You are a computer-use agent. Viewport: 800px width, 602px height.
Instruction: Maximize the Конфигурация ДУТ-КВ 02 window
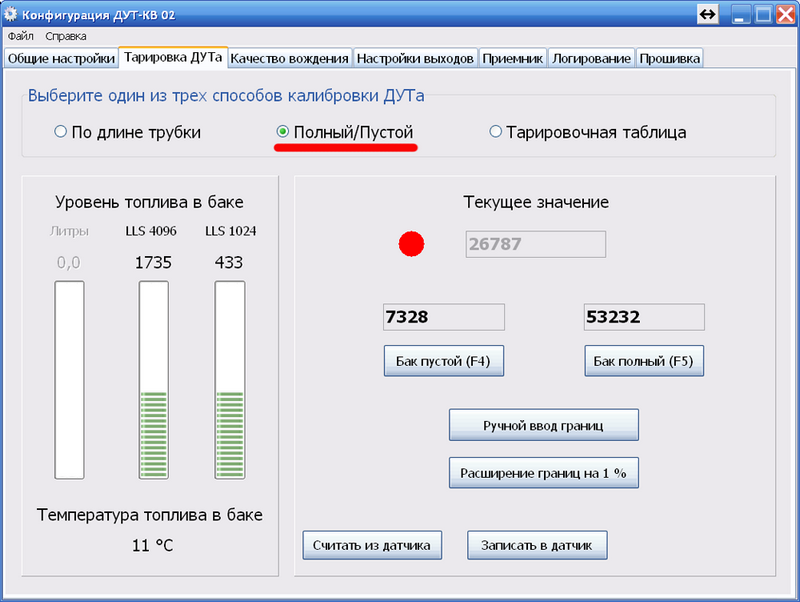763,14
